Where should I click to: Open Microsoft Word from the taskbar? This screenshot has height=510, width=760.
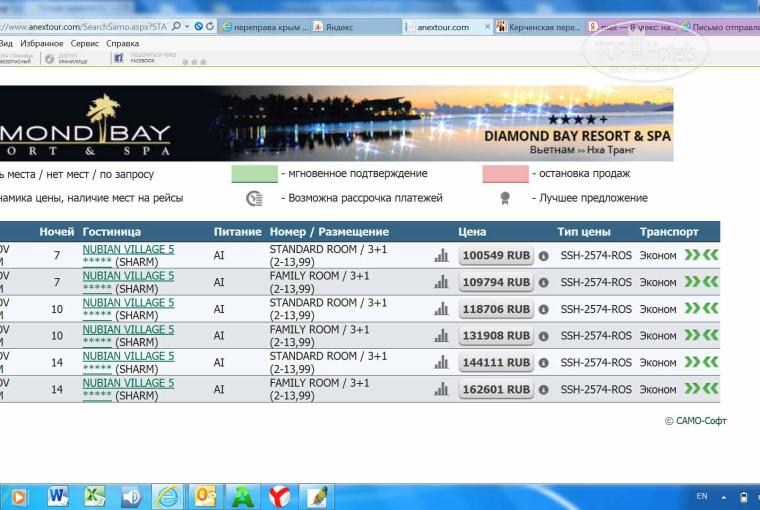[x=58, y=497]
